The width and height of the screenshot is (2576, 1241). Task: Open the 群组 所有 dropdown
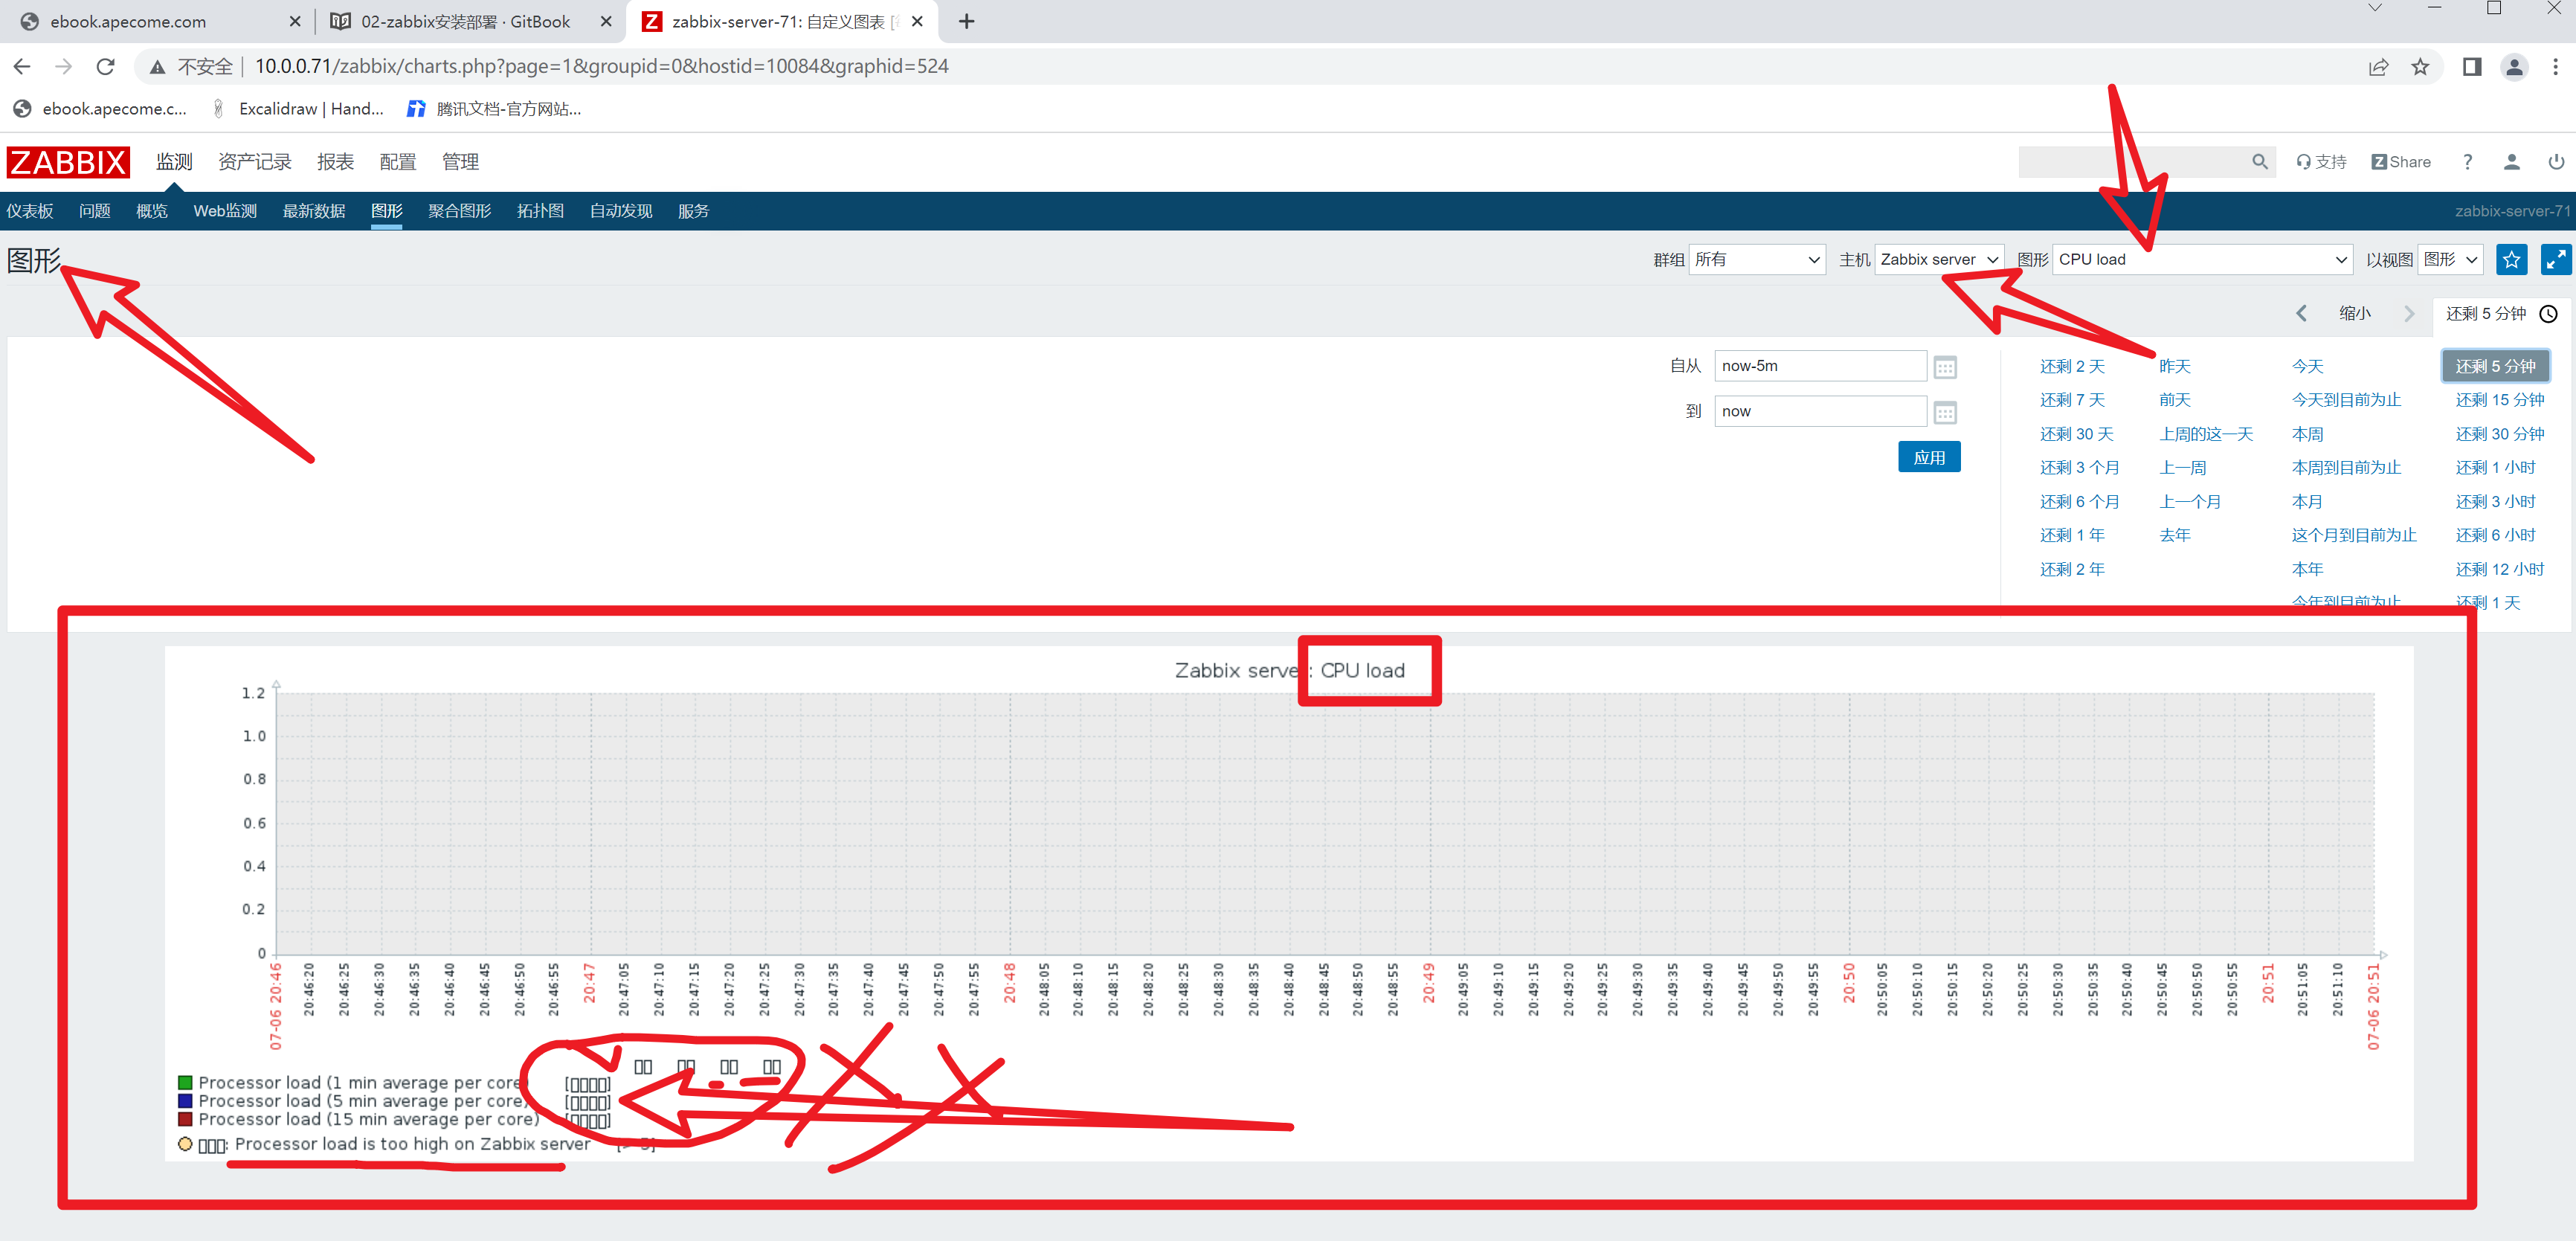(x=1757, y=260)
